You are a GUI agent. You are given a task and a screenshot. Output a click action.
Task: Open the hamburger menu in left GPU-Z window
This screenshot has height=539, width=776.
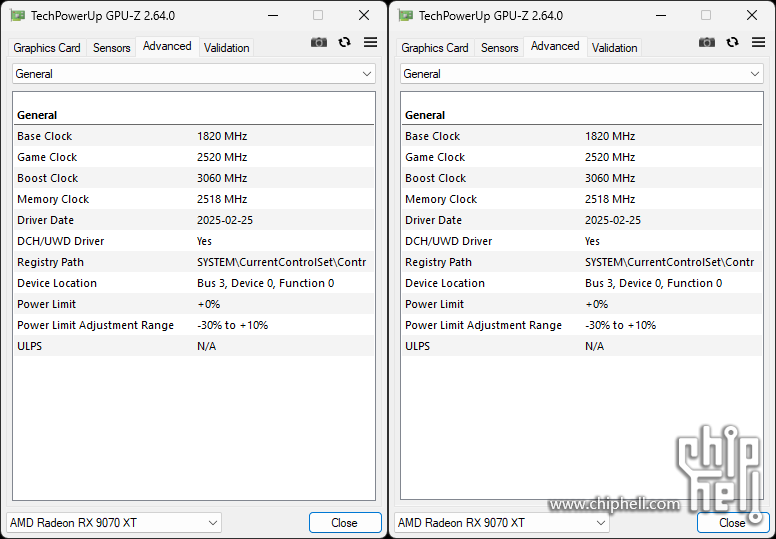[370, 43]
